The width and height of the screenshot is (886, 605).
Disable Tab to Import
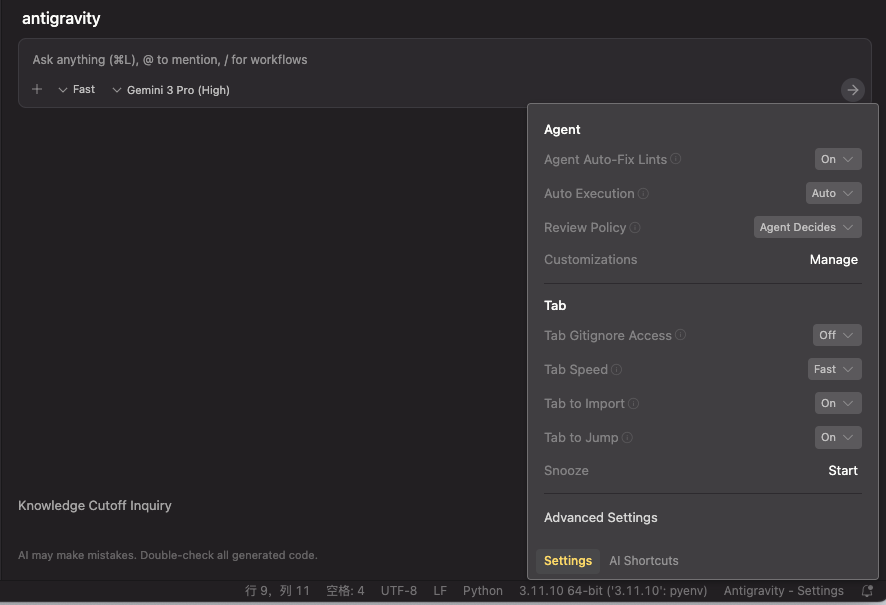pos(837,403)
